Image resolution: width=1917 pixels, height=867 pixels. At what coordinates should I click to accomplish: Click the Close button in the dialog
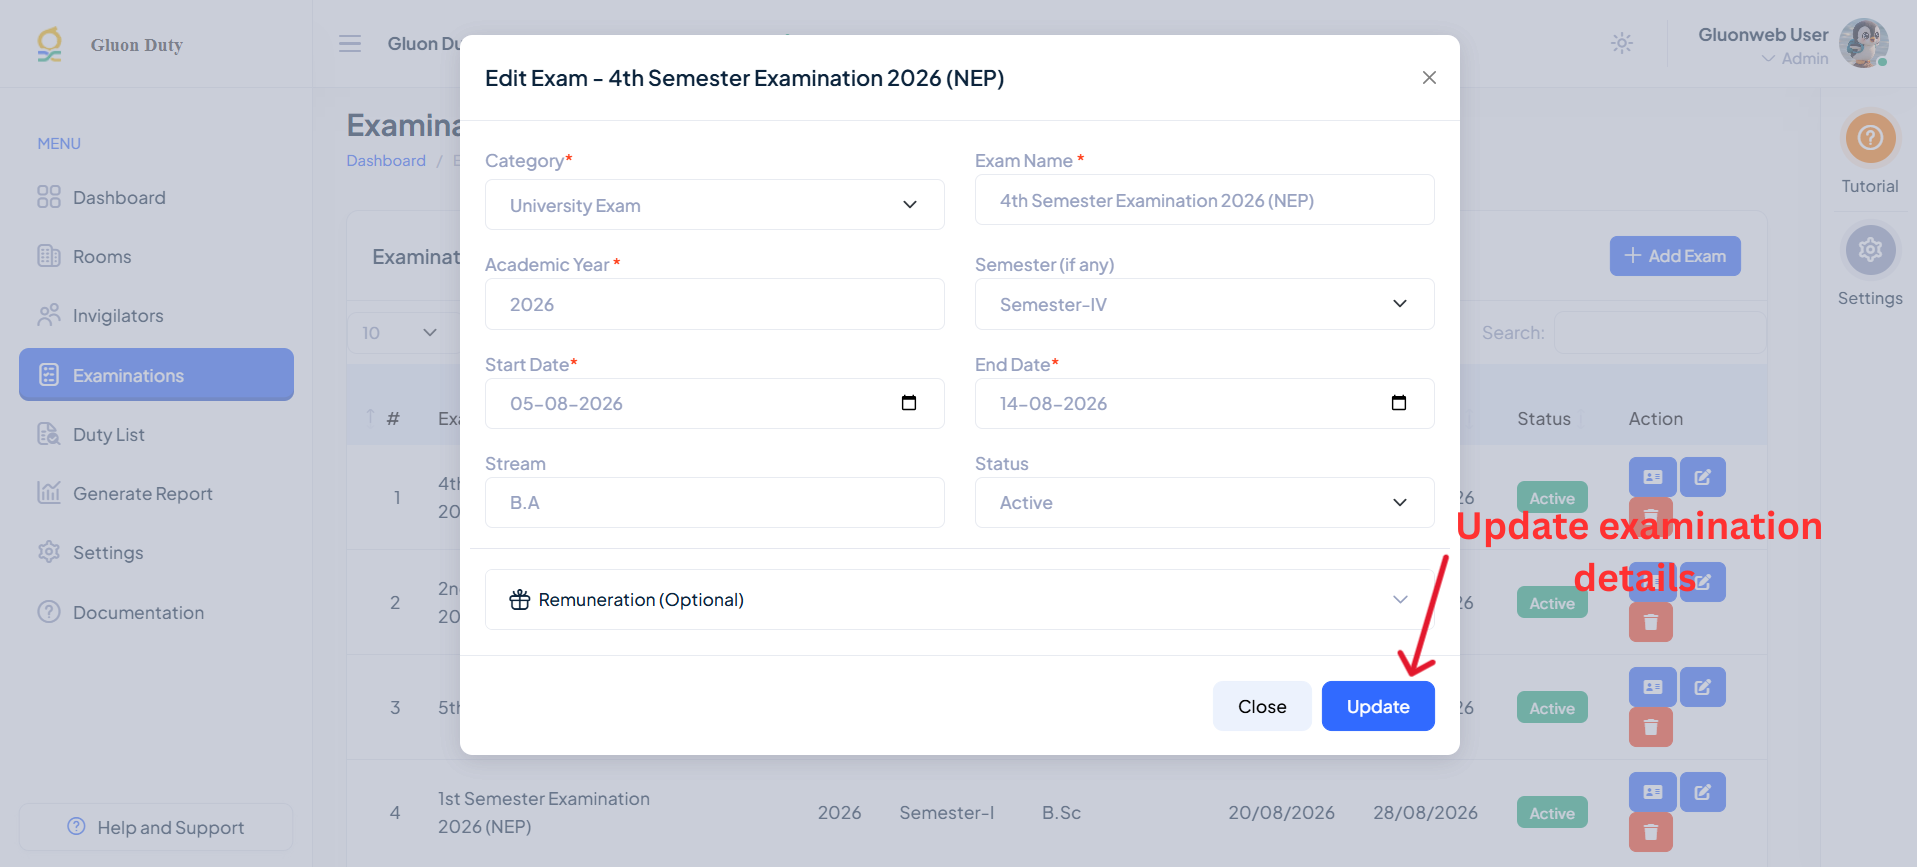coord(1262,706)
